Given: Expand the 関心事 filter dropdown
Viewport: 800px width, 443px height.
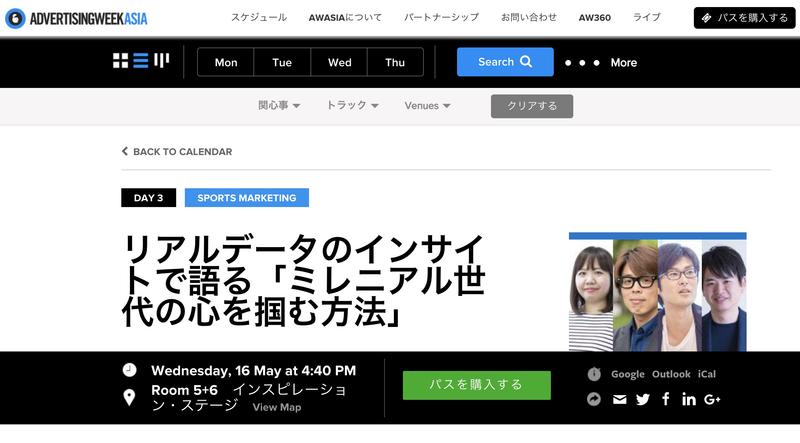Looking at the screenshot, I should (x=279, y=106).
